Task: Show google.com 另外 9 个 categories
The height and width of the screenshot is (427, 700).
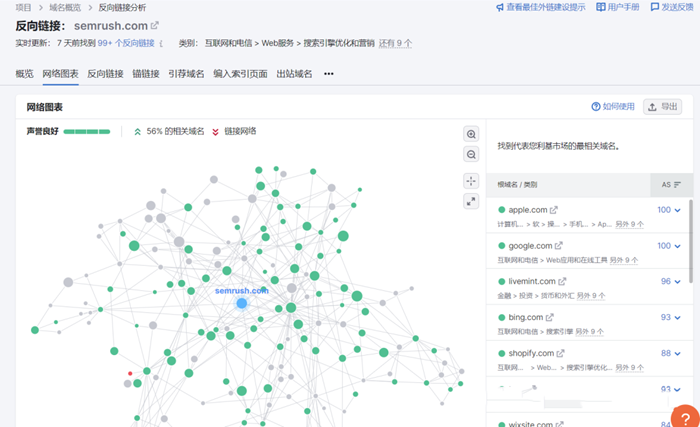Action: click(624, 260)
